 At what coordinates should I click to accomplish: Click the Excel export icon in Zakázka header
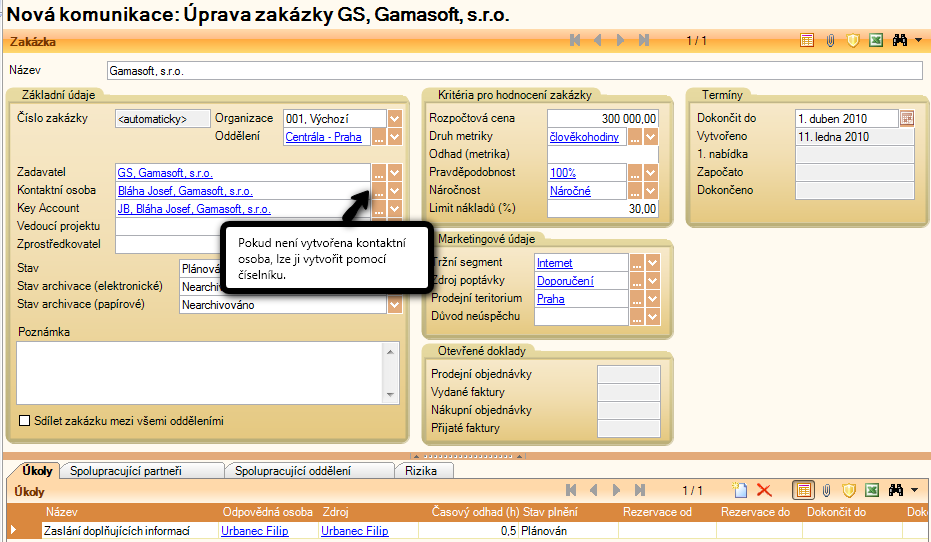coord(875,41)
